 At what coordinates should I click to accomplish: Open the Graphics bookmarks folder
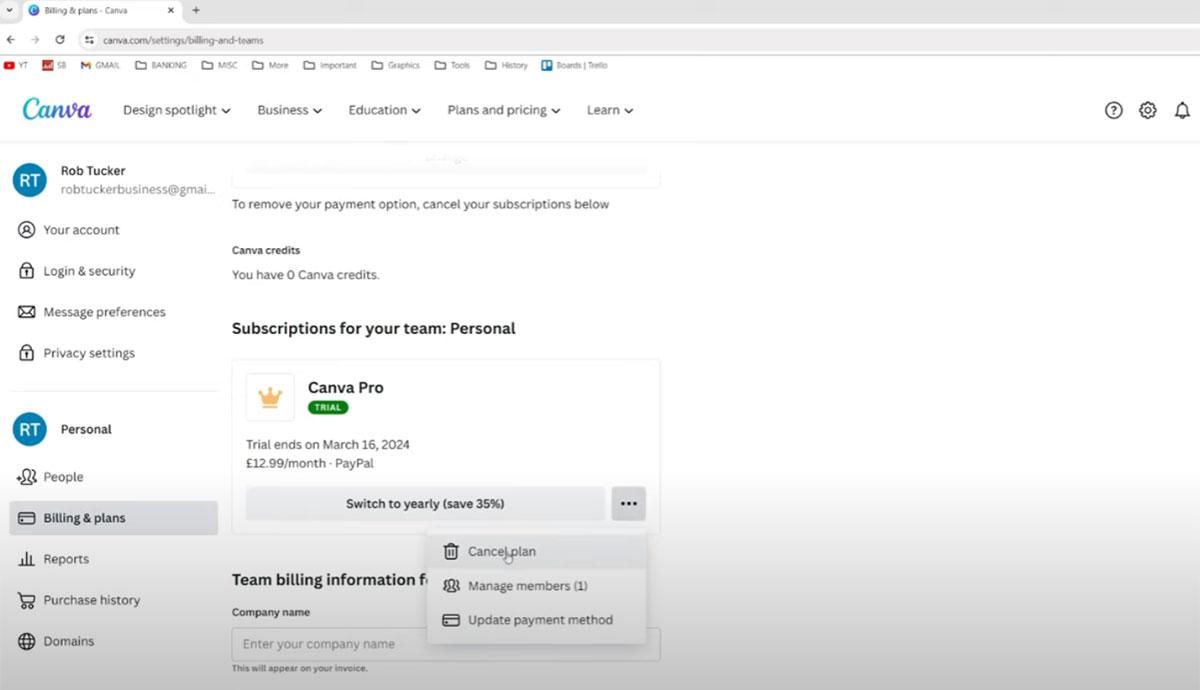pos(396,65)
